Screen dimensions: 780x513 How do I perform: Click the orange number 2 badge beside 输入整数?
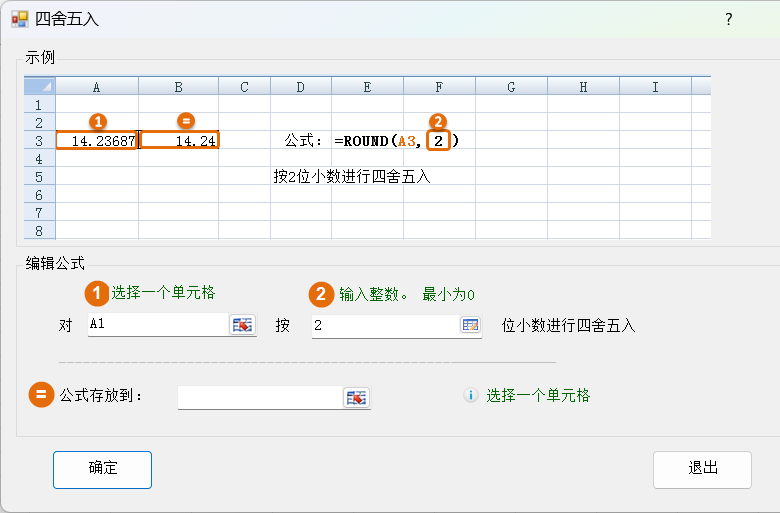coord(321,293)
